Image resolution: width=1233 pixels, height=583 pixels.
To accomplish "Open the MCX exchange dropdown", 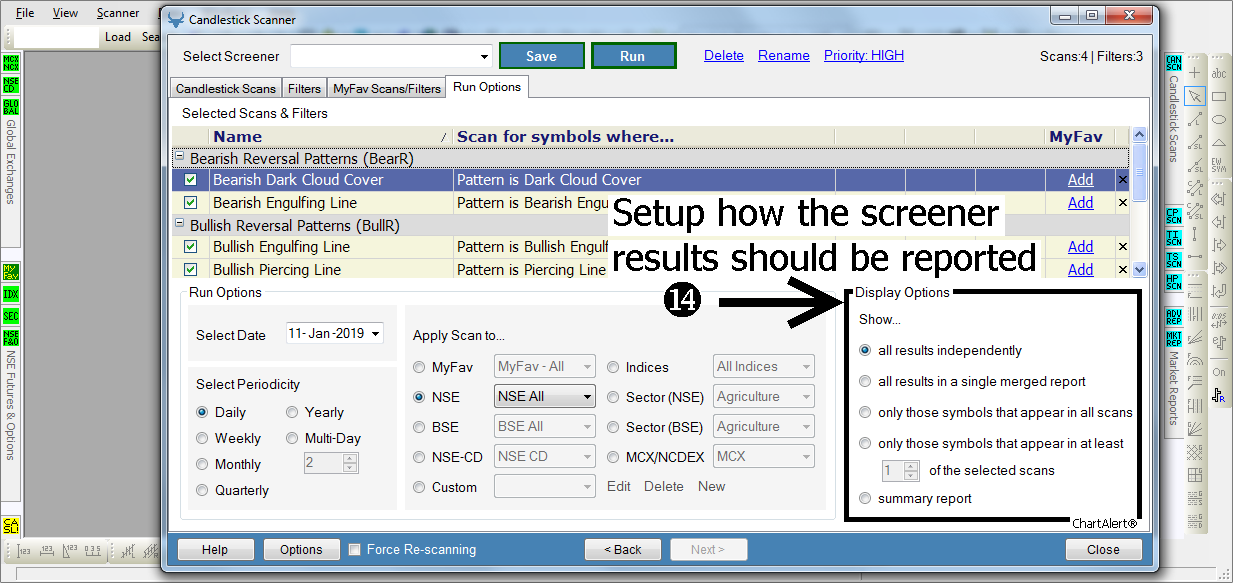I will pyautogui.click(x=764, y=456).
